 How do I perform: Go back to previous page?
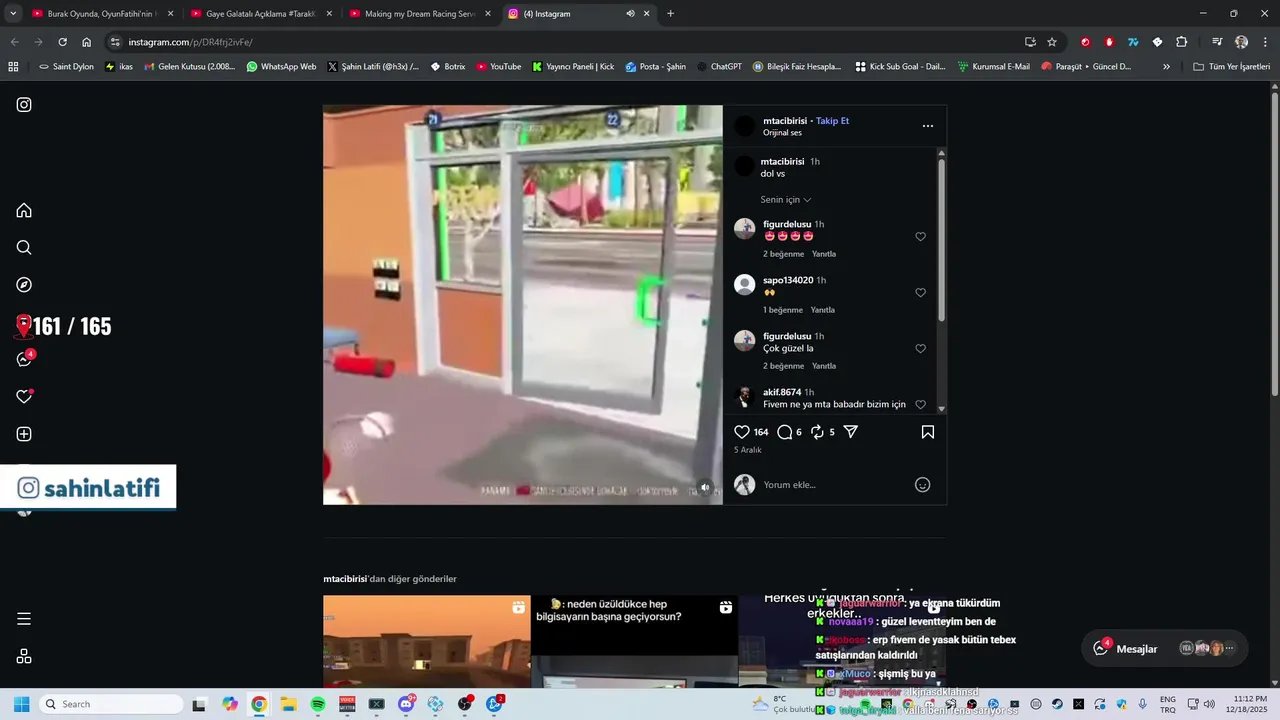(x=14, y=42)
